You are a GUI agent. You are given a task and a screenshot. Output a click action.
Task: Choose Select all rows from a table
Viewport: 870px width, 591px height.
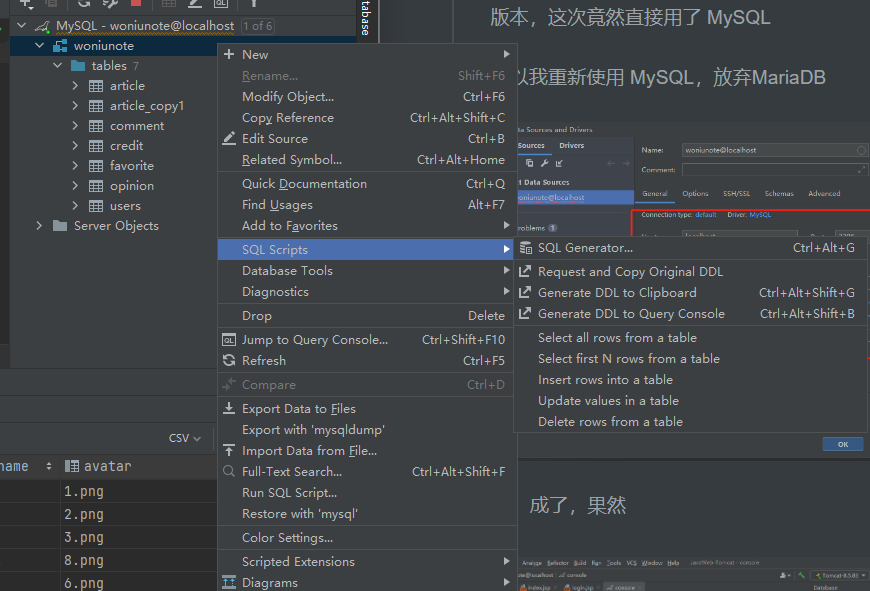(x=690, y=337)
